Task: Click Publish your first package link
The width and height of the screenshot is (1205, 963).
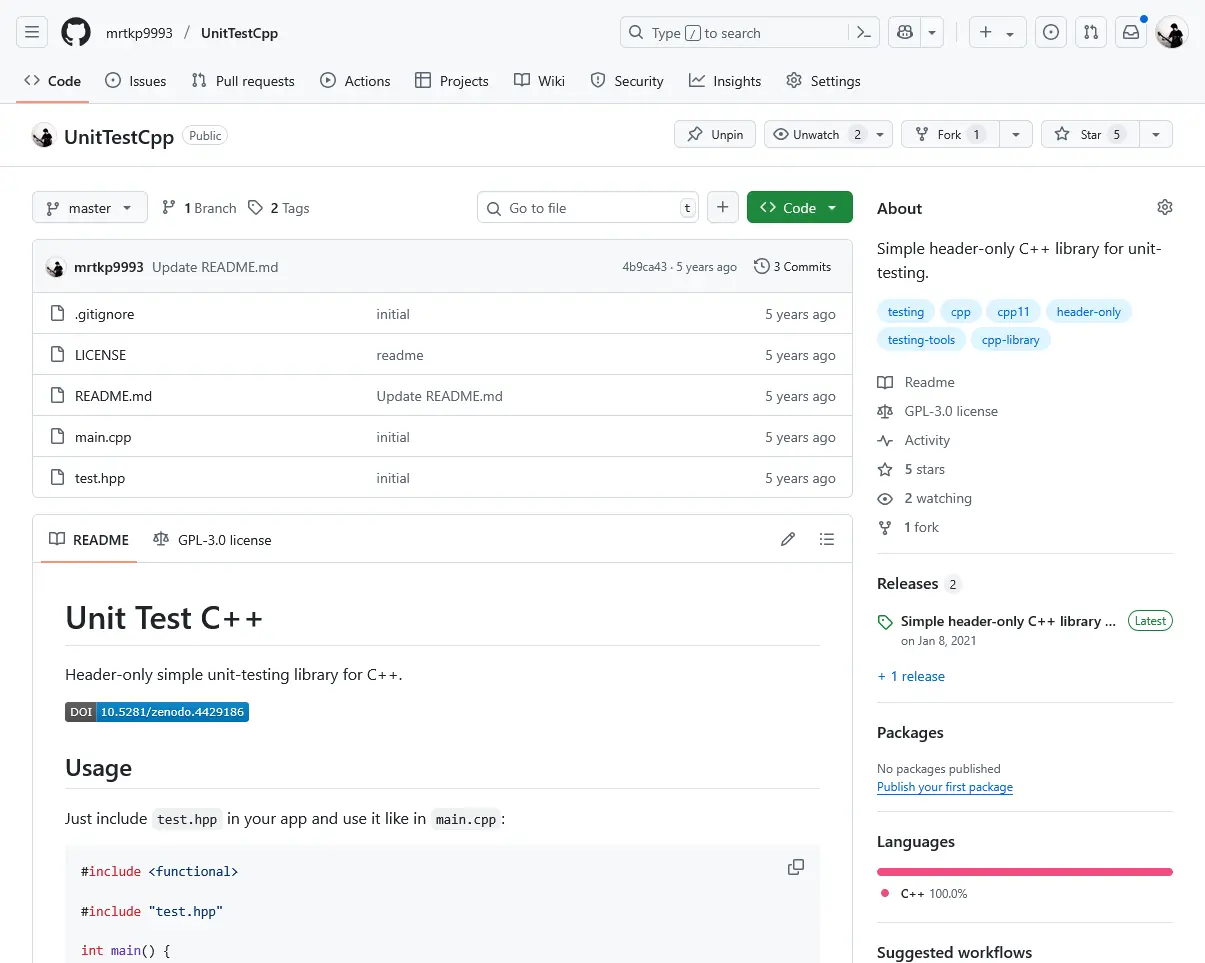Action: (x=945, y=787)
